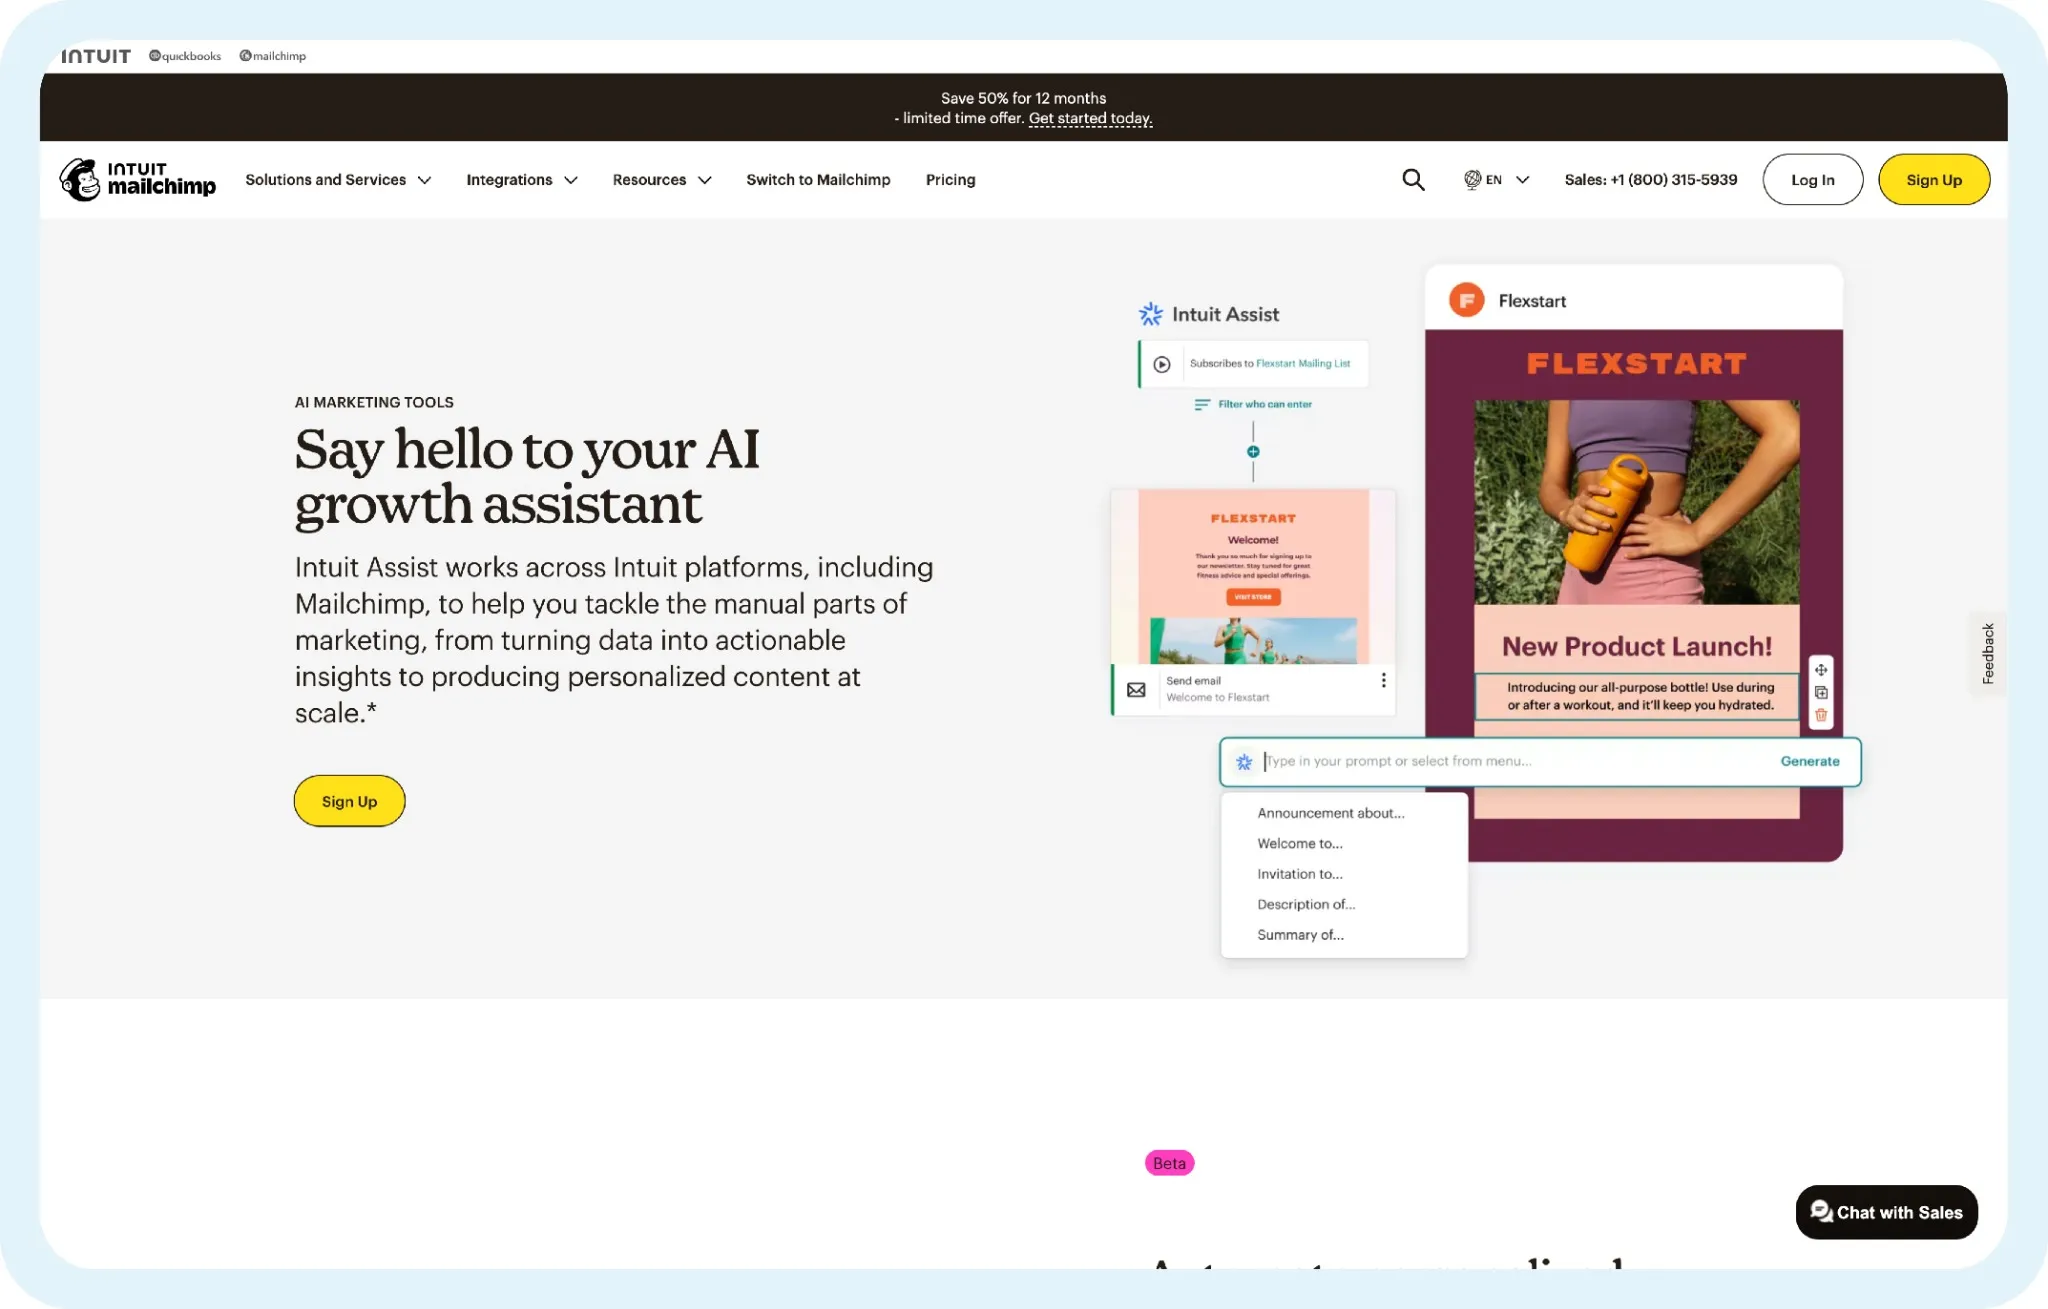Click the INTUIT brand logo in top strip

coord(96,56)
